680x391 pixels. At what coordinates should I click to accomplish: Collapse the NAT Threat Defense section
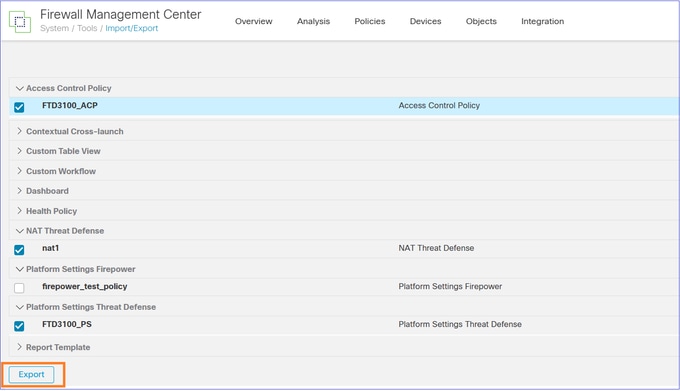click(x=19, y=231)
